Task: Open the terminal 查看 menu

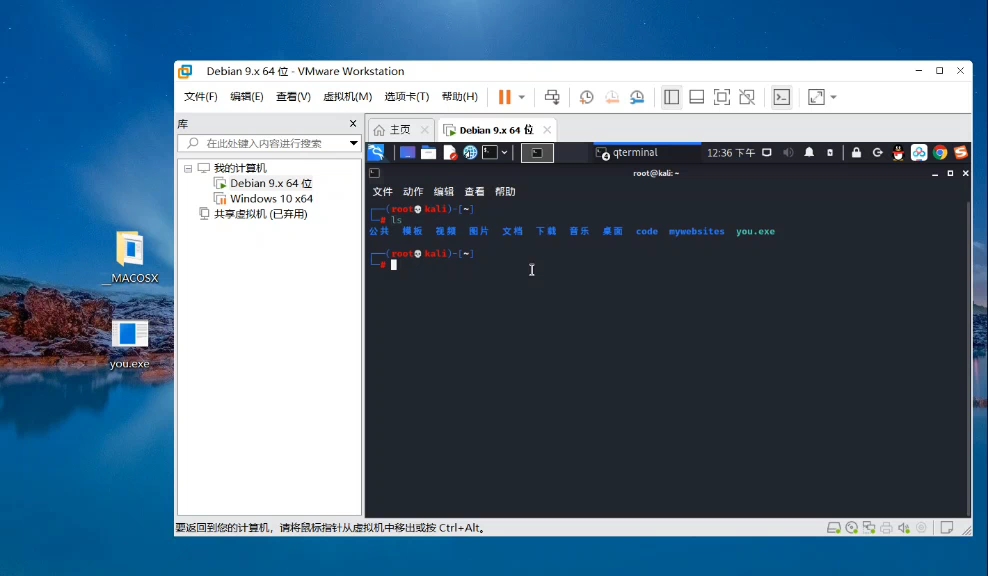Action: click(474, 192)
